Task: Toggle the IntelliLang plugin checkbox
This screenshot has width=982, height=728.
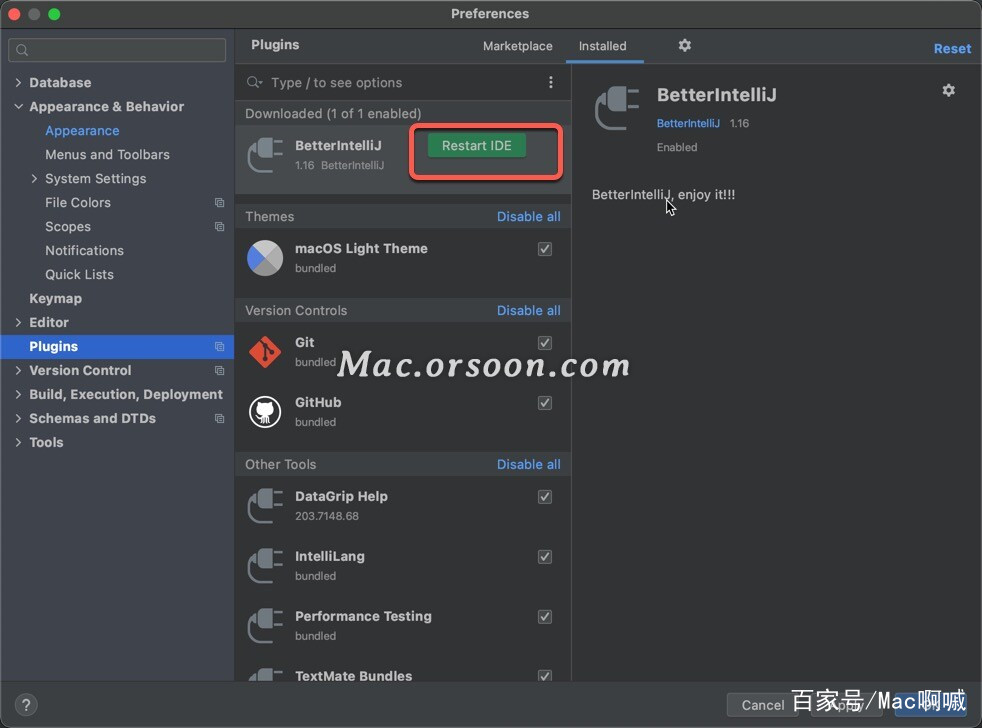Action: (x=545, y=557)
